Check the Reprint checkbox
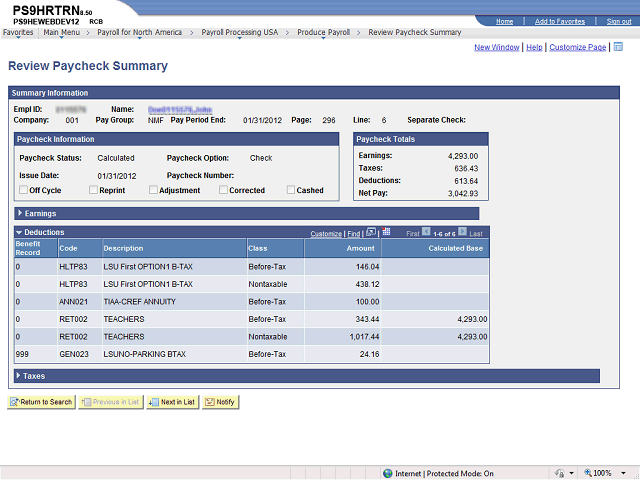 [93, 190]
